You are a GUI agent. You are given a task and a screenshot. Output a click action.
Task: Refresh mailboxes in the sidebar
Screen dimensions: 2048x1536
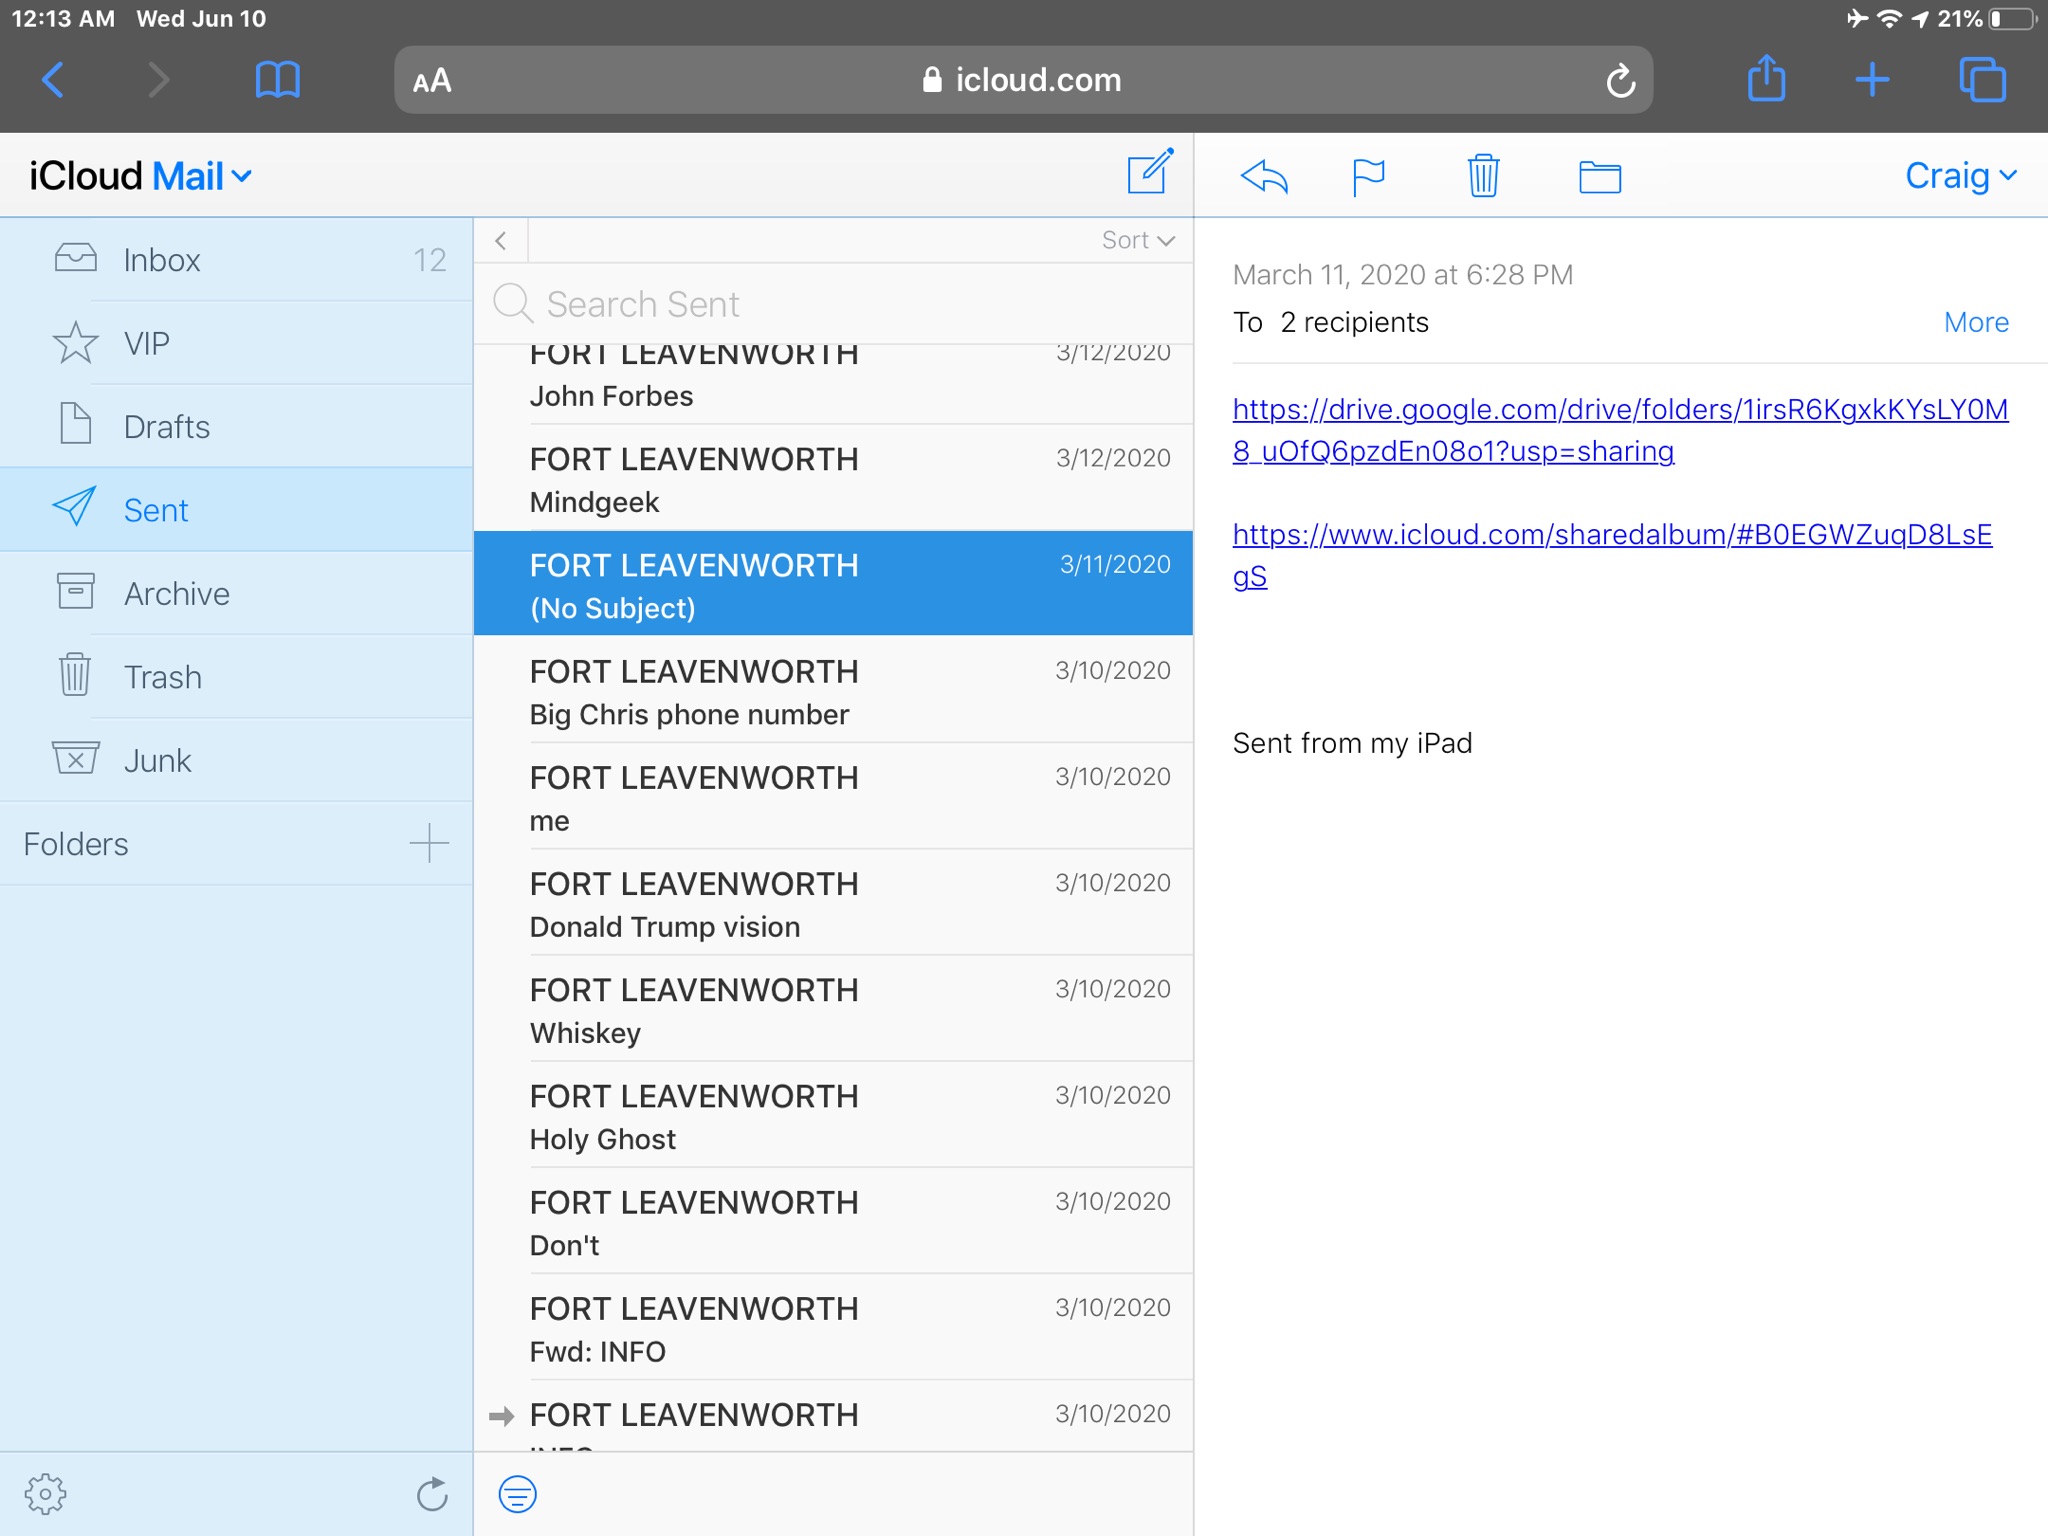point(432,1494)
